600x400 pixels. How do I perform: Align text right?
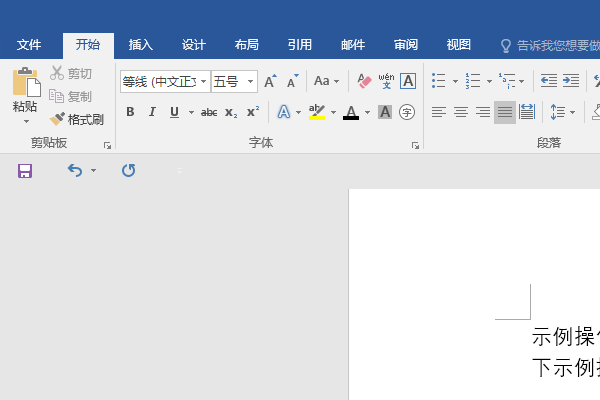(483, 112)
